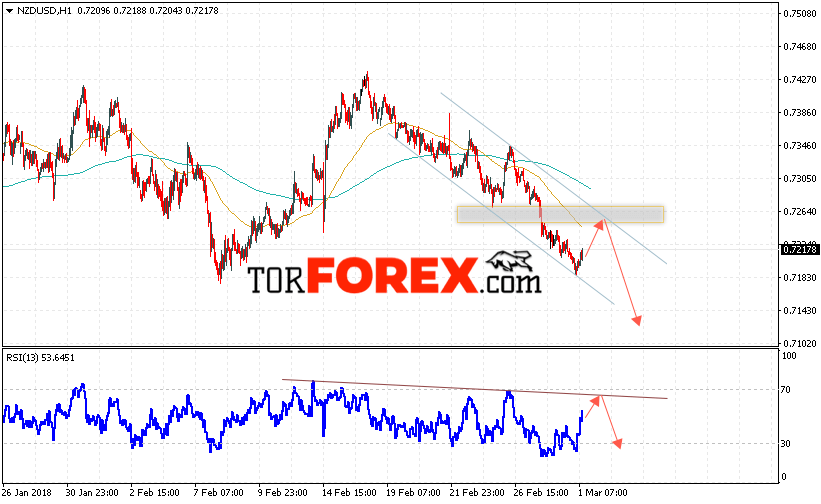Select price scale value 0.73460
The image size is (821, 504).
click(800, 145)
